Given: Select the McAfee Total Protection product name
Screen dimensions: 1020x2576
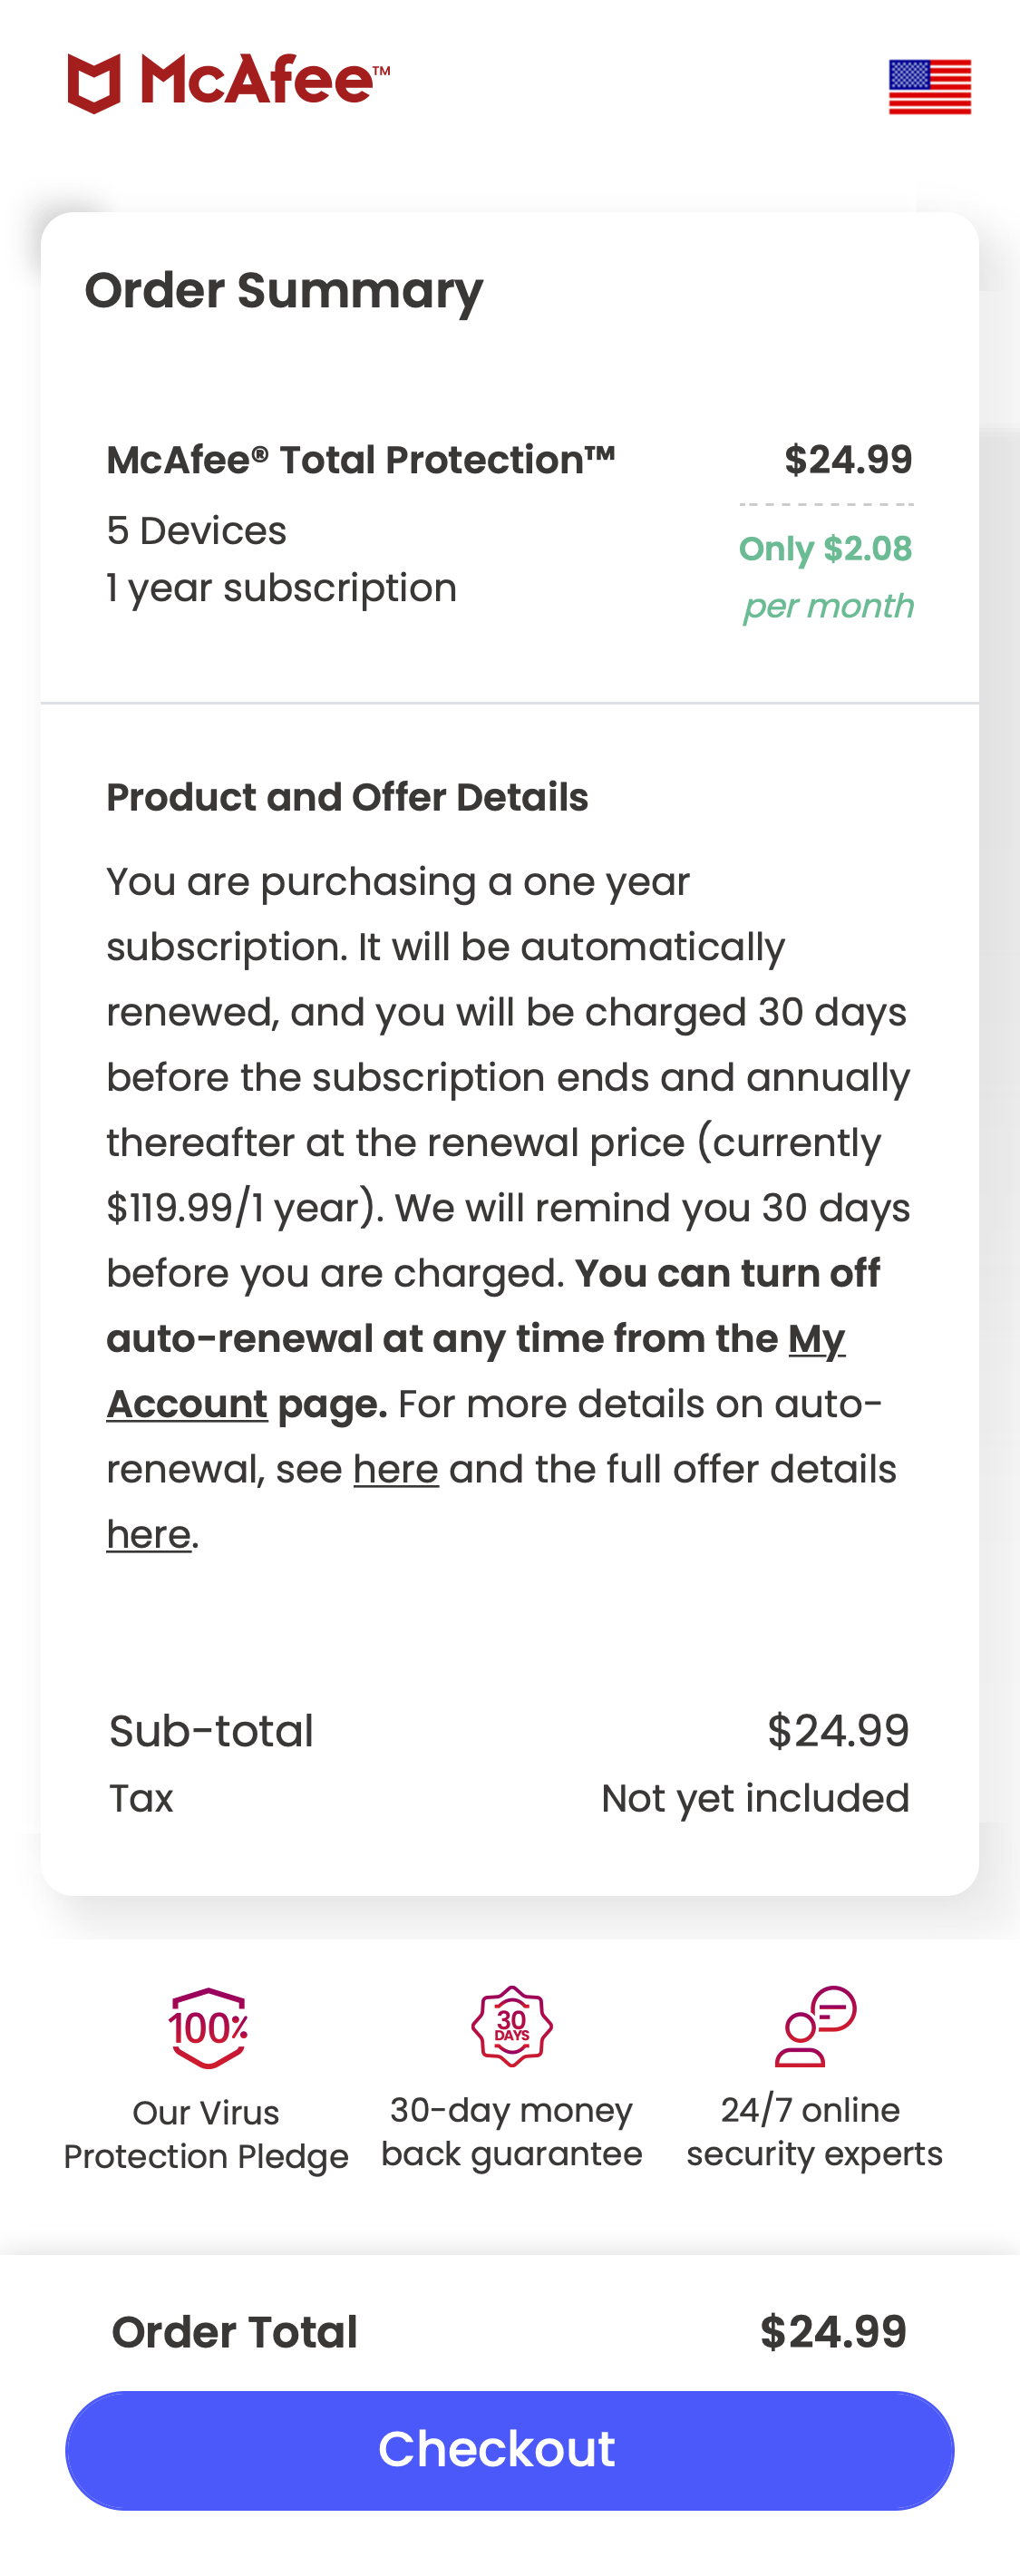Looking at the screenshot, I should (361, 460).
